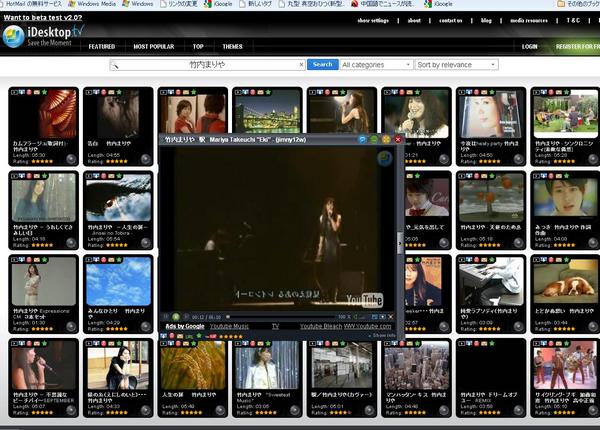
Task: Open the about link
Action: (414, 21)
